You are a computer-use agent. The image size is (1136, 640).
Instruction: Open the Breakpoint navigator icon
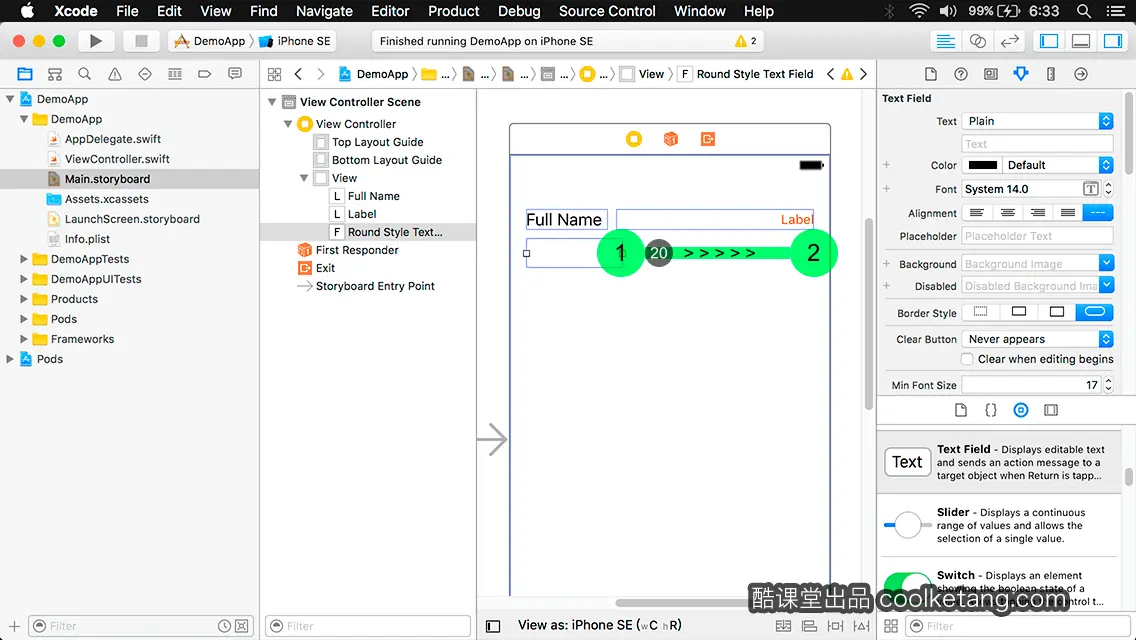pos(204,74)
